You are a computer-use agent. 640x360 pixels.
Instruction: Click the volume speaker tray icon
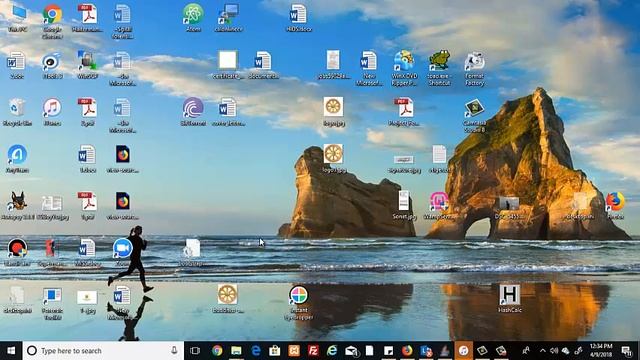point(554,350)
